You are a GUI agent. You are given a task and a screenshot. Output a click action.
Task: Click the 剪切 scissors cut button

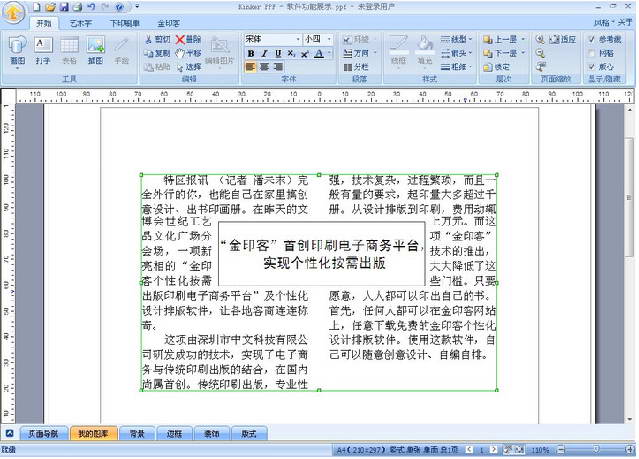click(158, 39)
